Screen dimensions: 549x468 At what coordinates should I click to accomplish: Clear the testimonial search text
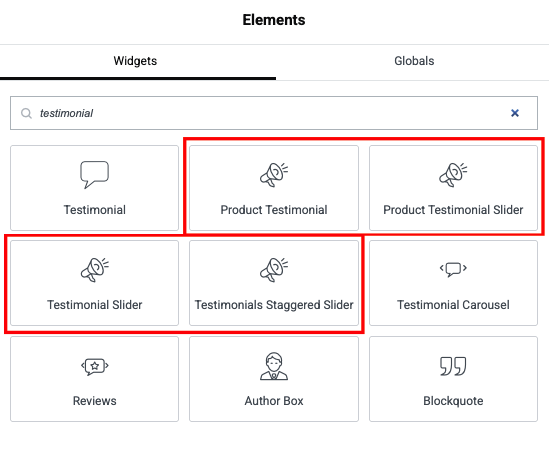pyautogui.click(x=515, y=113)
